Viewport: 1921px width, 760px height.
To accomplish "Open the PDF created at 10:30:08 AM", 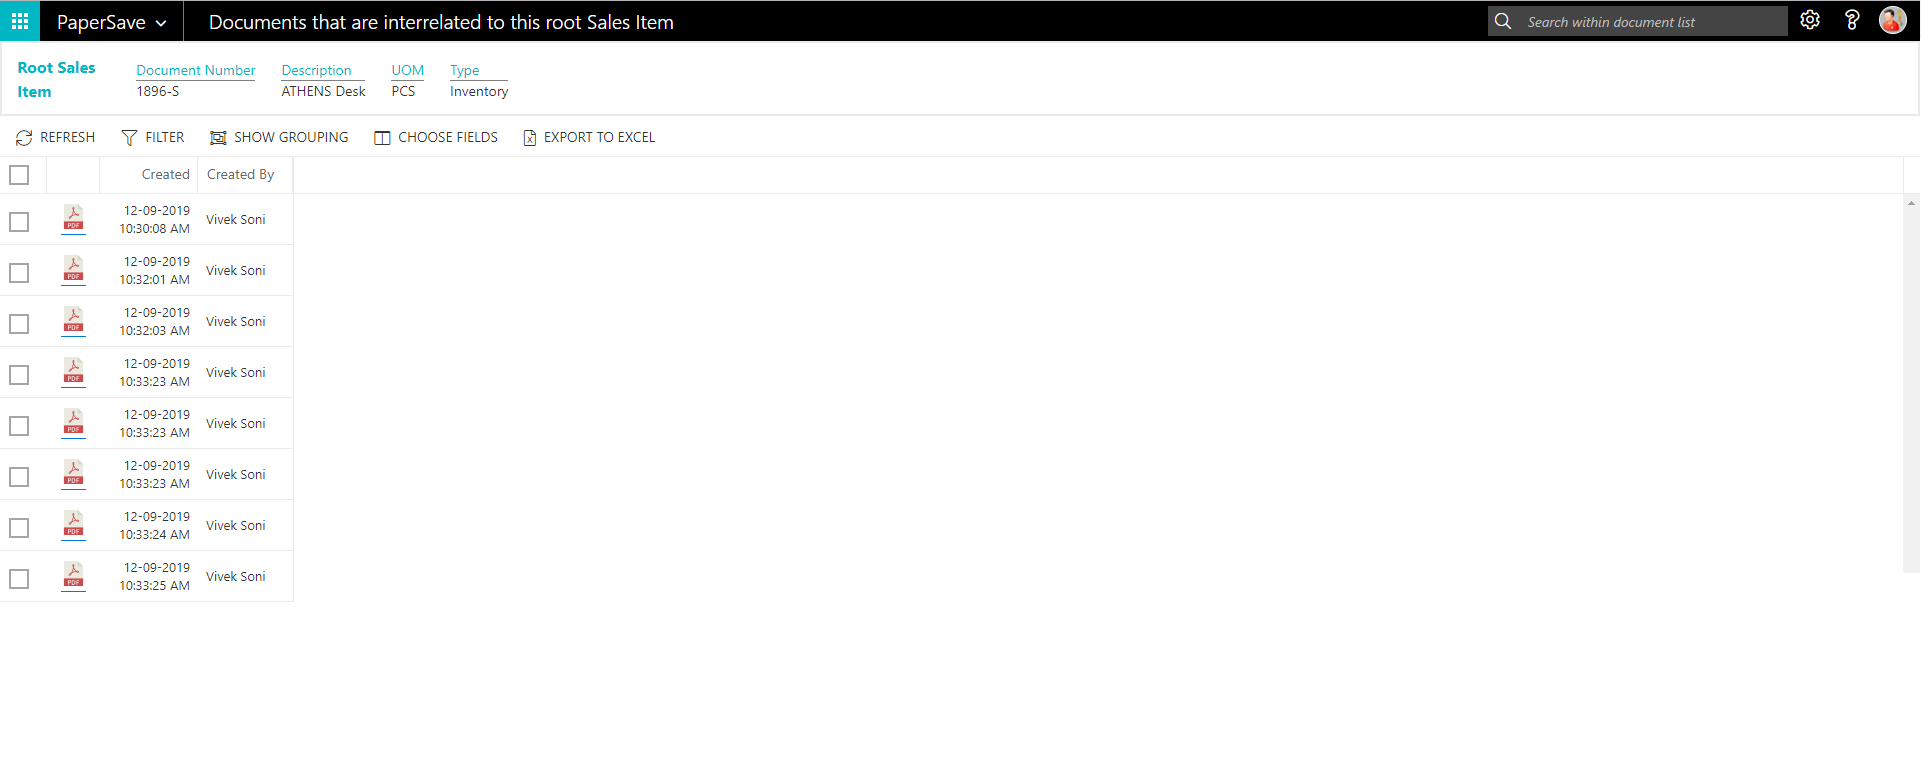I will pyautogui.click(x=73, y=219).
